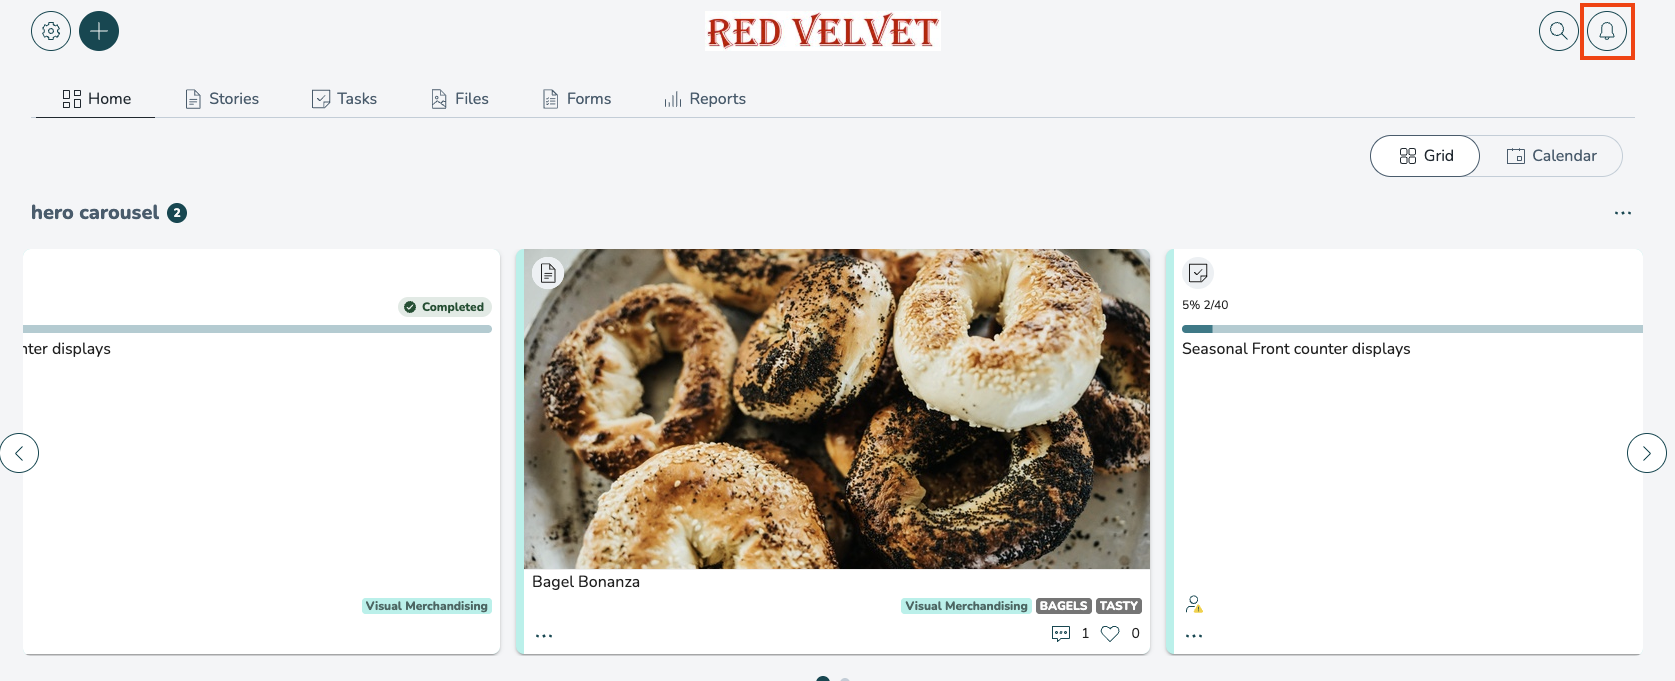Click the assignee warning person icon

(x=1194, y=604)
